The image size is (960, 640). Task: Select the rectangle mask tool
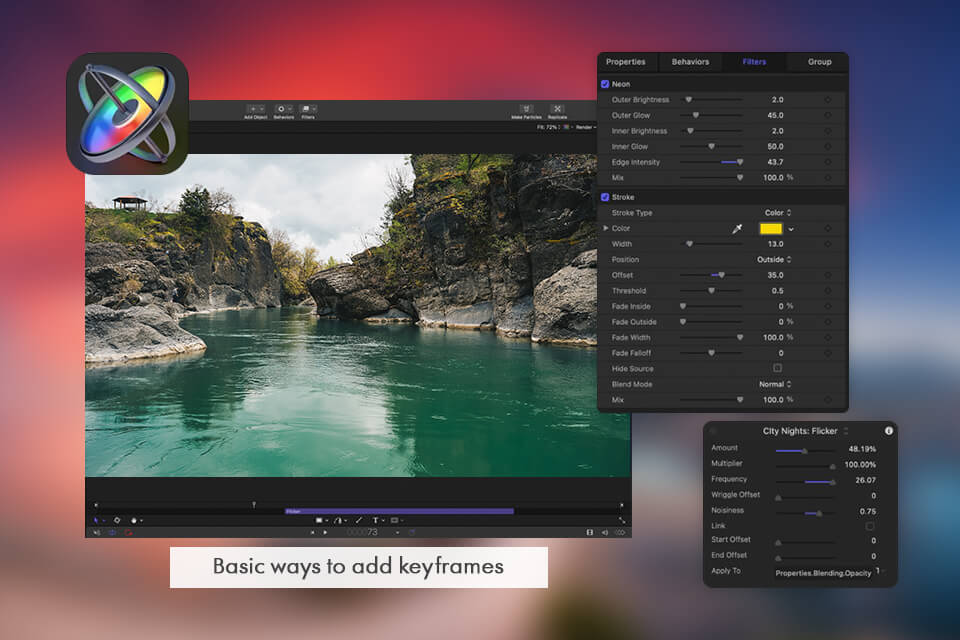click(x=395, y=521)
